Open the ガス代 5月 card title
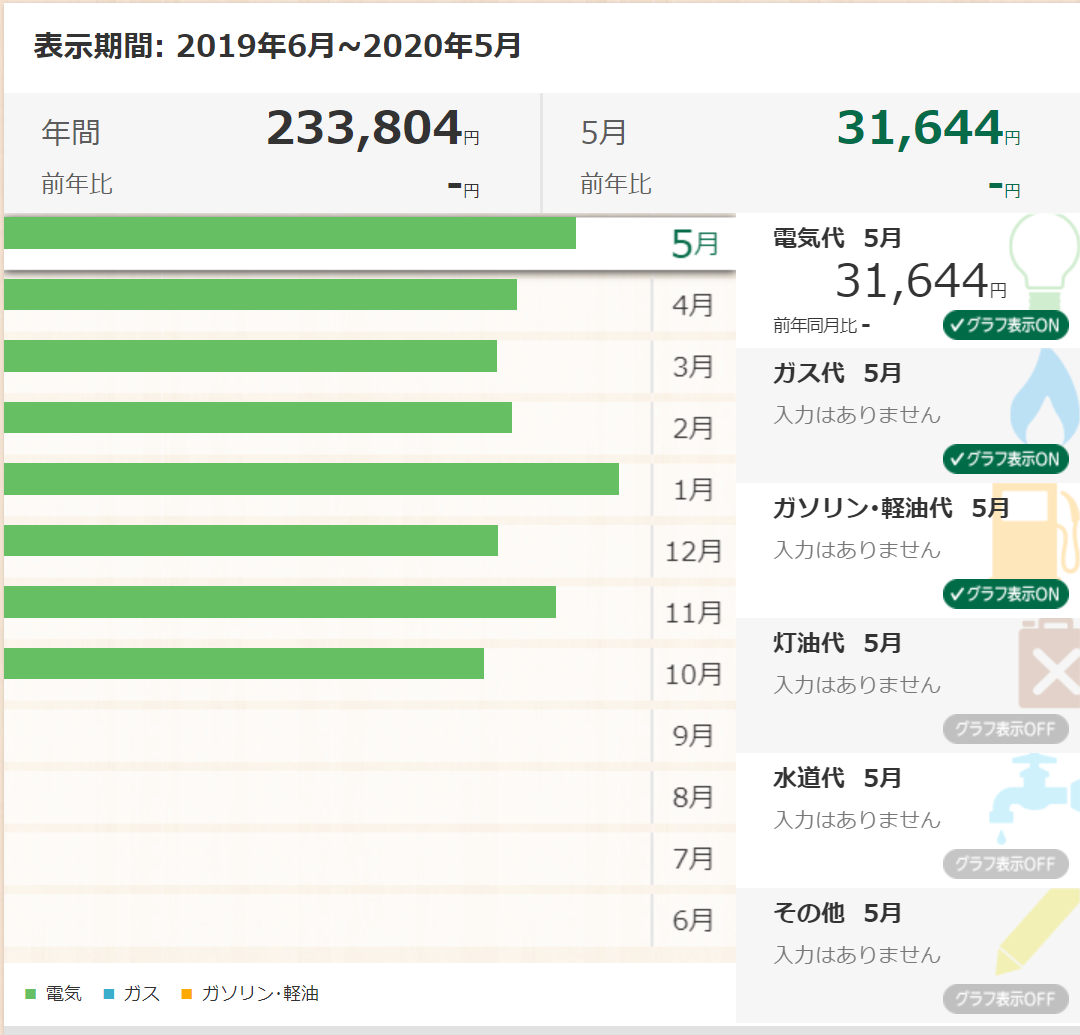The image size is (1080, 1035). pyautogui.click(x=837, y=373)
